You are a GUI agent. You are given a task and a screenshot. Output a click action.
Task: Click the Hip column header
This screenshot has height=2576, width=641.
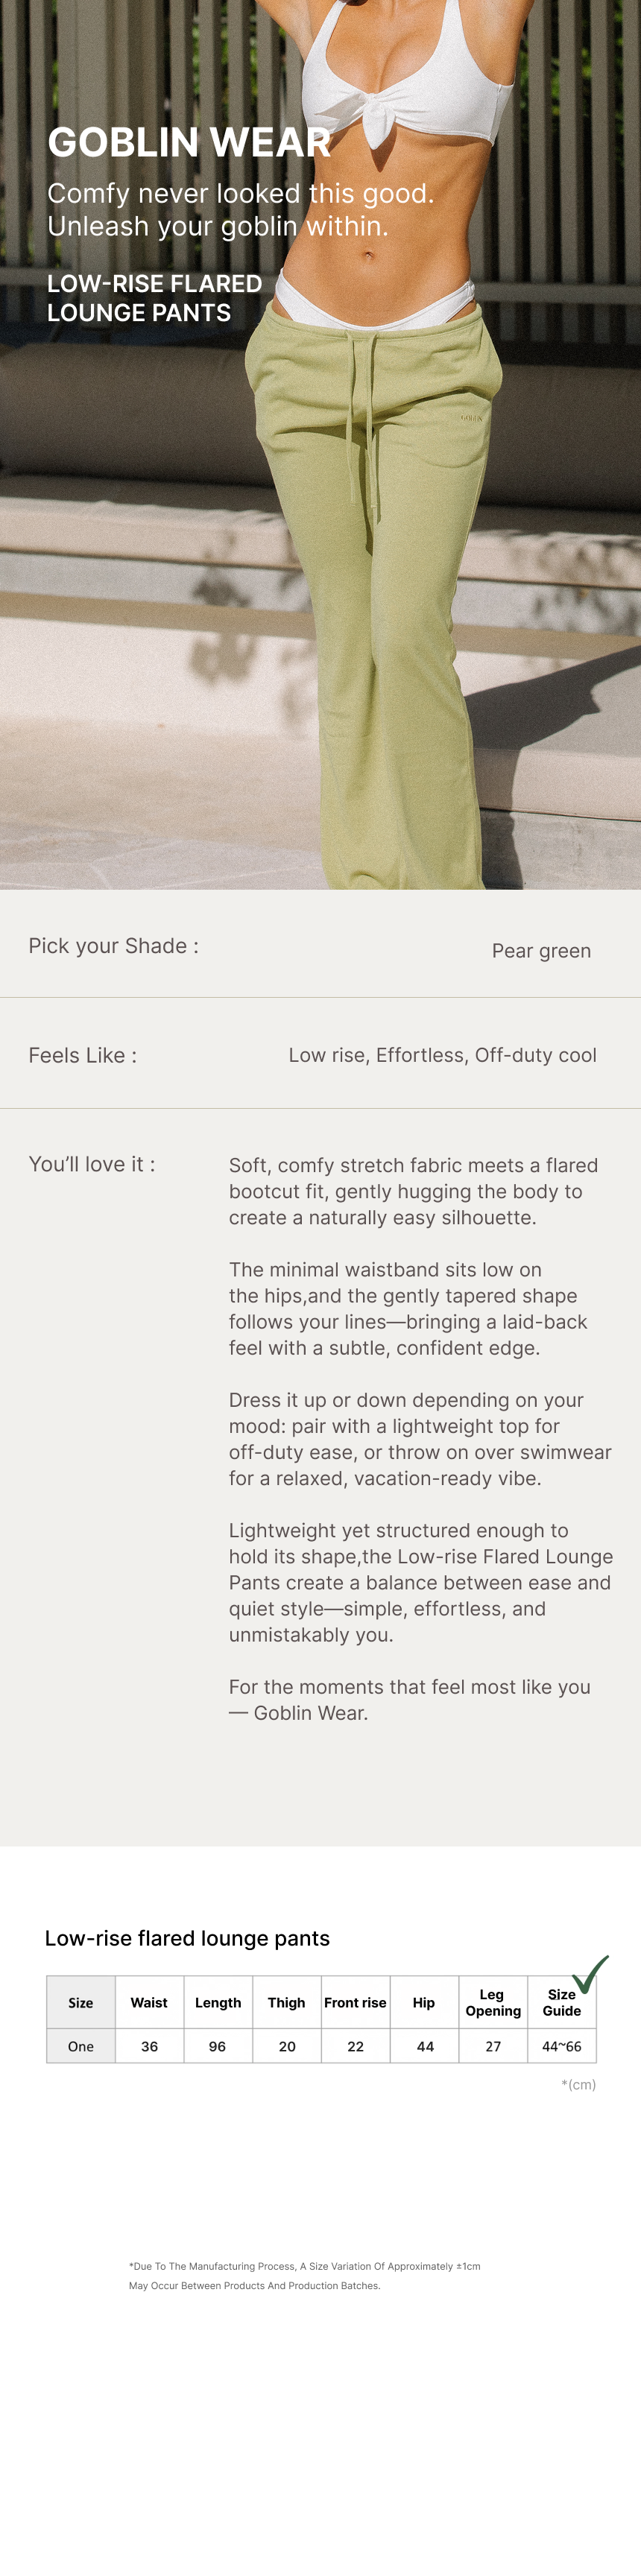pos(424,2002)
